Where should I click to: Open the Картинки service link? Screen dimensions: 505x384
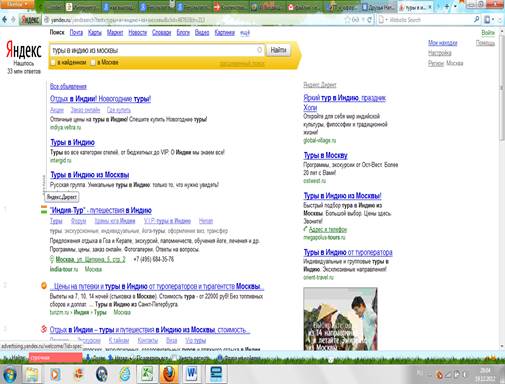click(x=225, y=33)
